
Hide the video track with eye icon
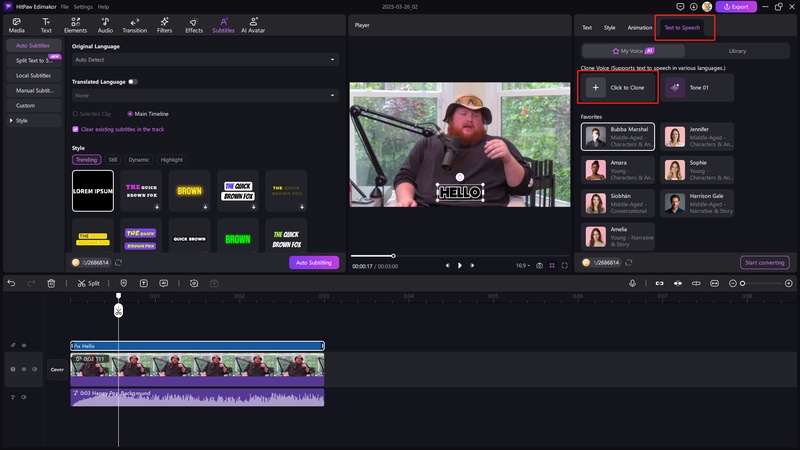[x=23, y=369]
